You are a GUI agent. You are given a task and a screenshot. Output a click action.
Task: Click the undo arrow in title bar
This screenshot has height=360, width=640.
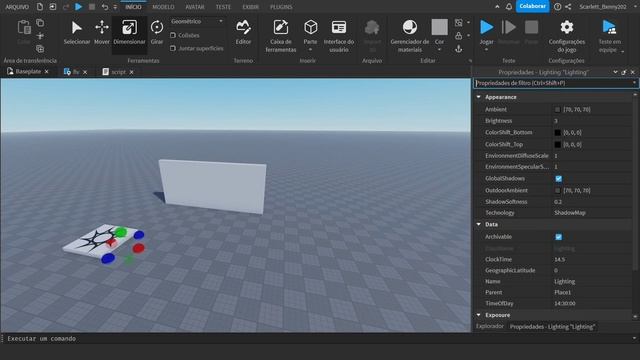[105, 7]
